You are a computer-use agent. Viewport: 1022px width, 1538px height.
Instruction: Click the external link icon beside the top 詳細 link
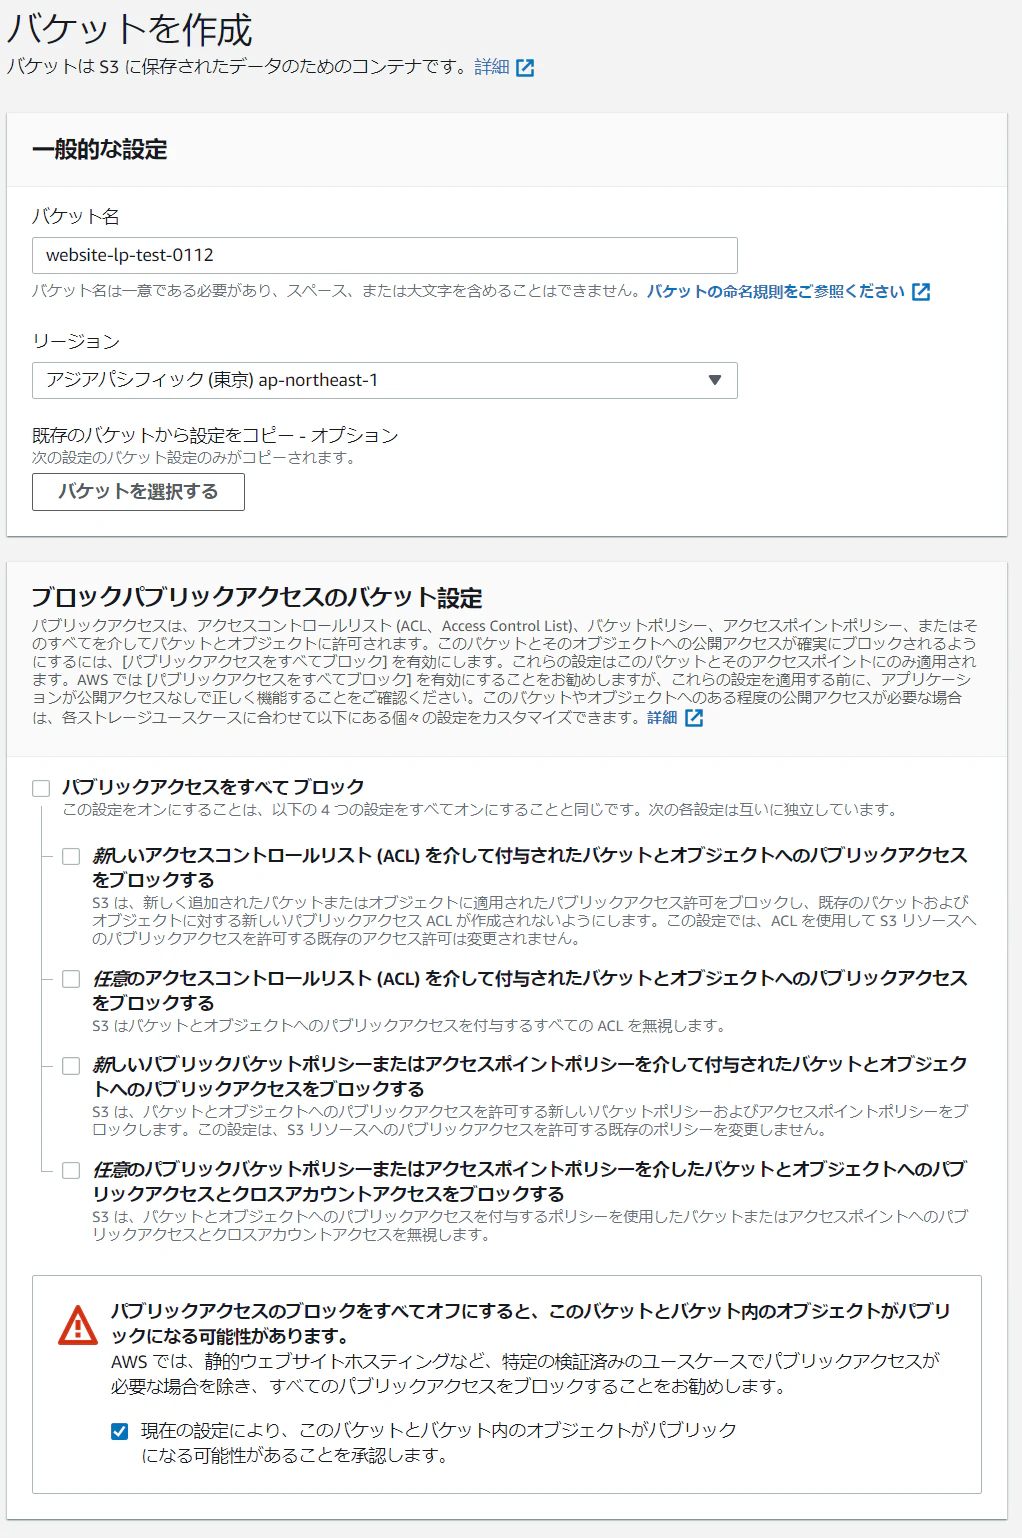[525, 68]
